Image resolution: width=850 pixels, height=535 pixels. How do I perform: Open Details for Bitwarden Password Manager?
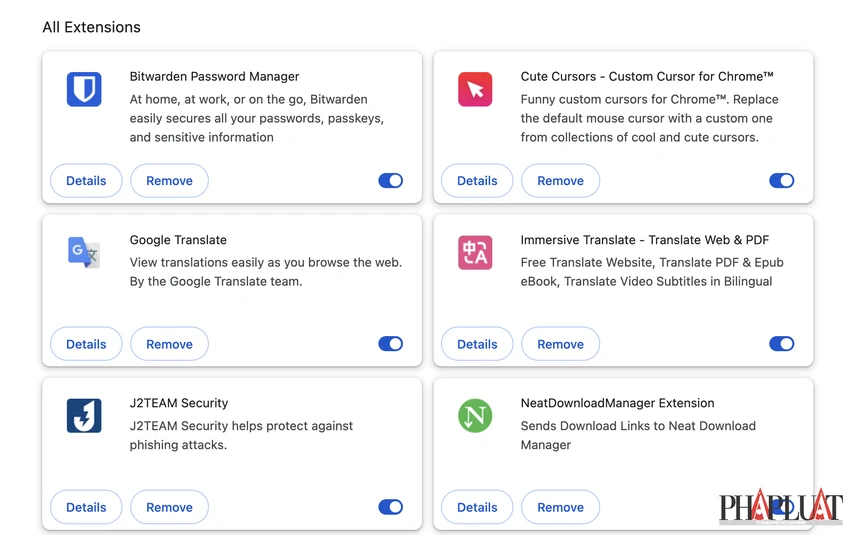[86, 181]
